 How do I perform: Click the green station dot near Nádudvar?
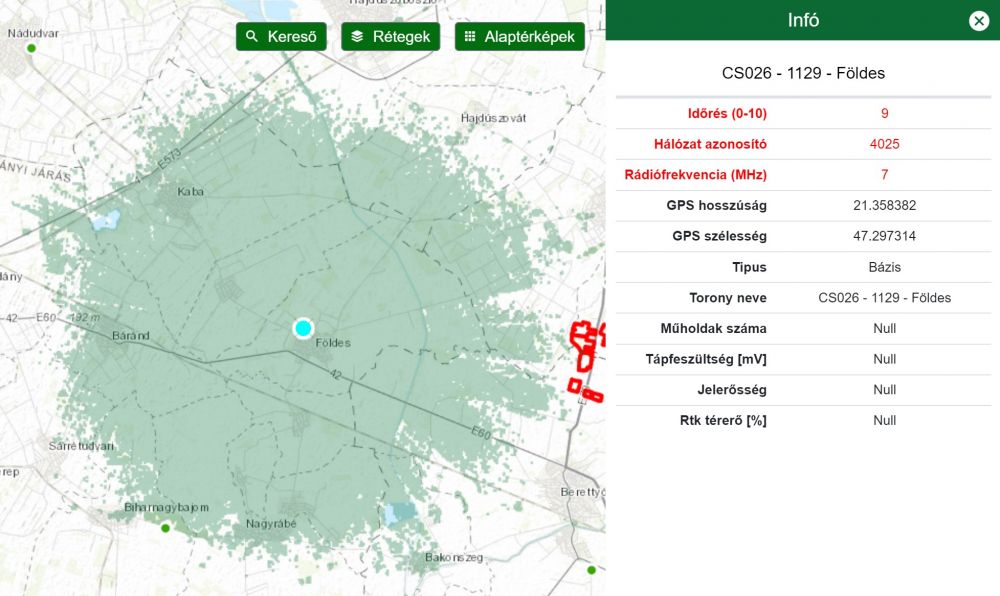coord(31,48)
